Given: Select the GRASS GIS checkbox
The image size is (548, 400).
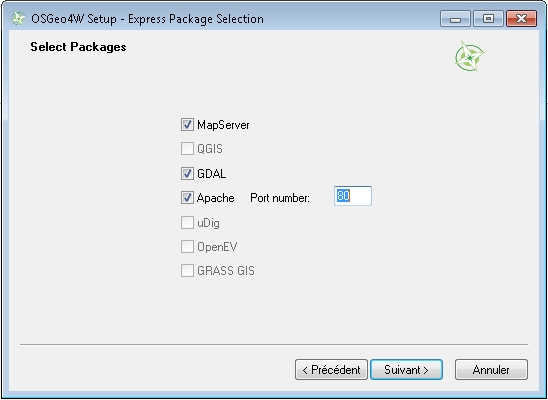Looking at the screenshot, I should [x=187, y=271].
